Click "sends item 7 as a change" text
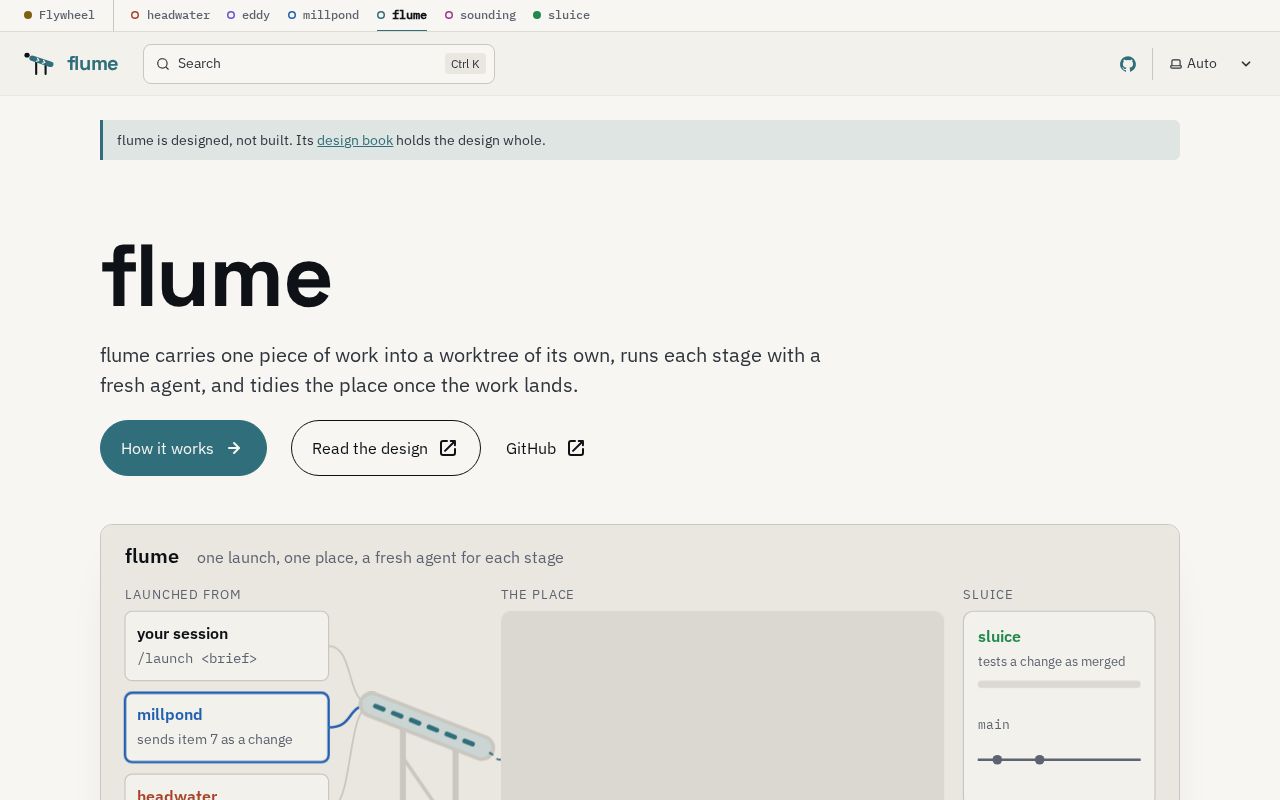1280x800 pixels. click(215, 739)
